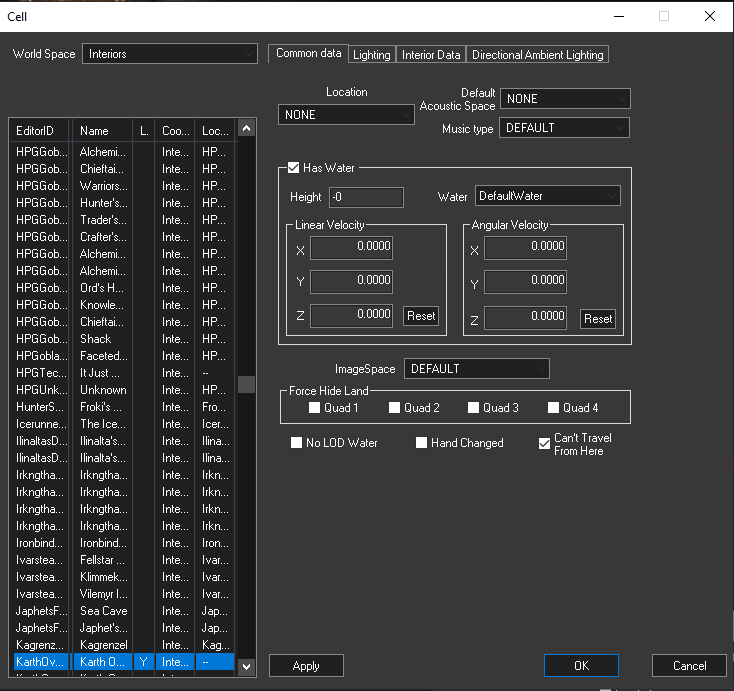
Task: Select the Kagrenzel cell row
Action: point(124,645)
